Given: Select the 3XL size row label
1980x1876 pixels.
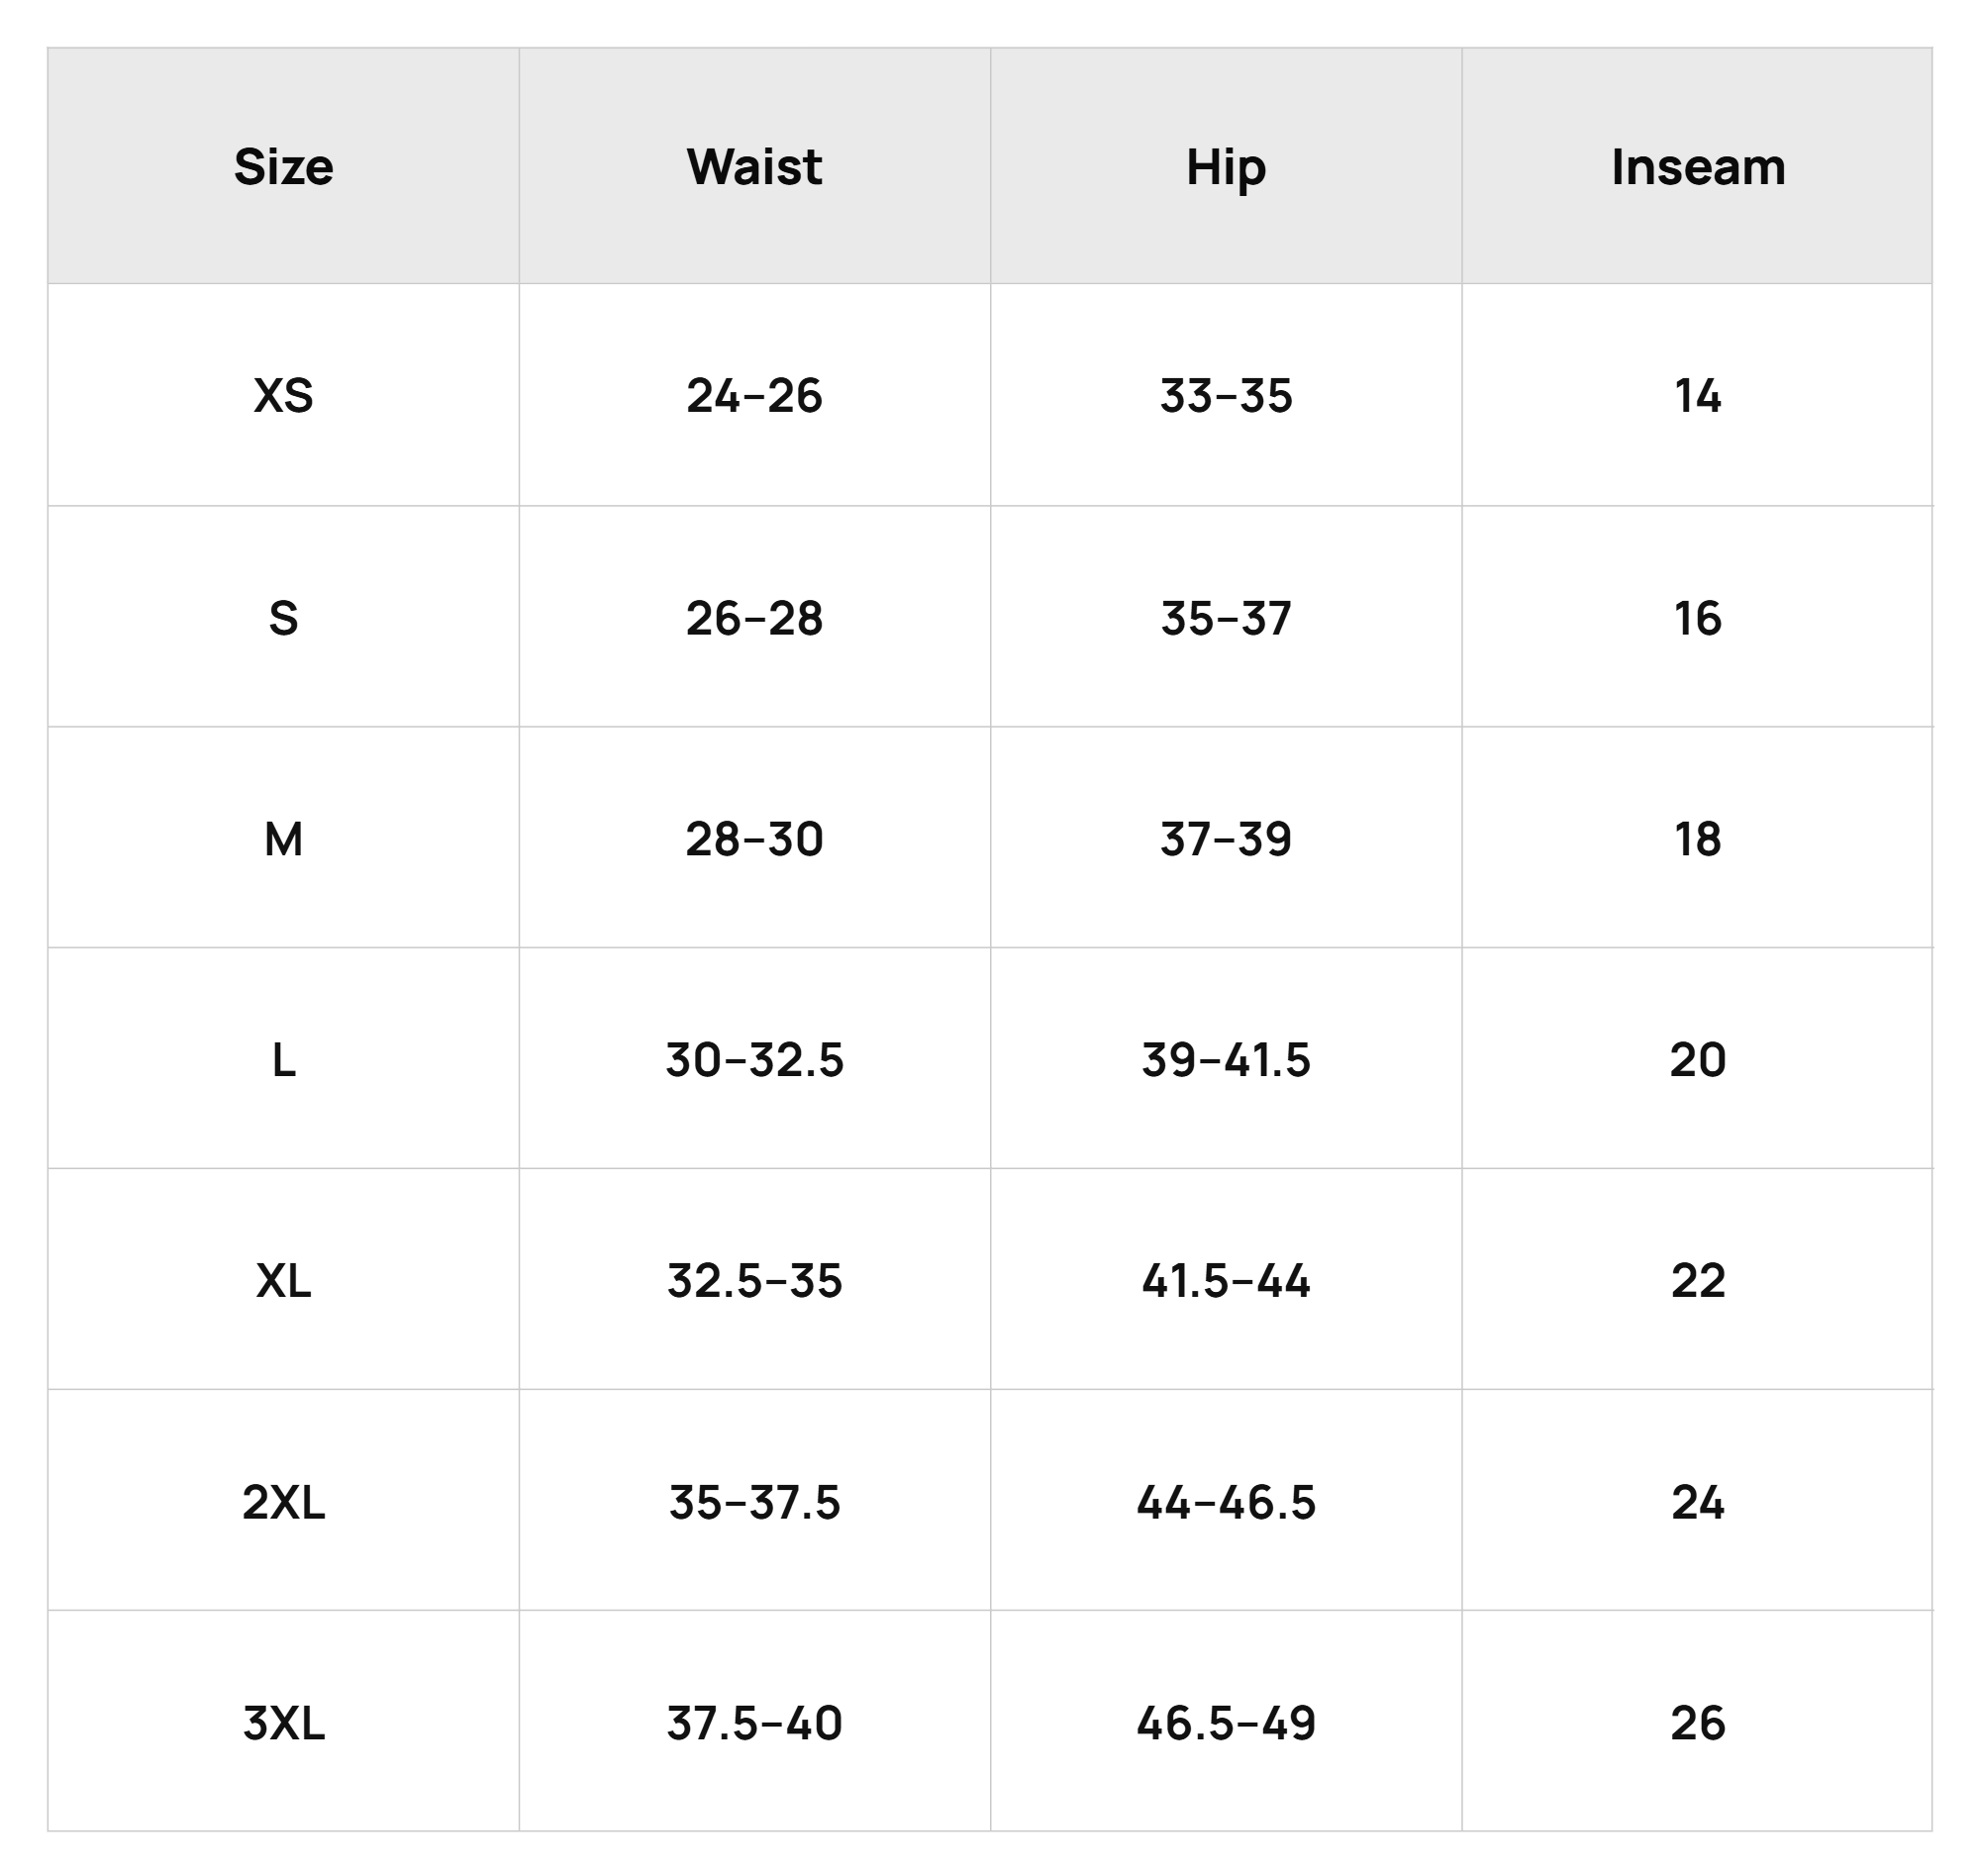Looking at the screenshot, I should (283, 1724).
